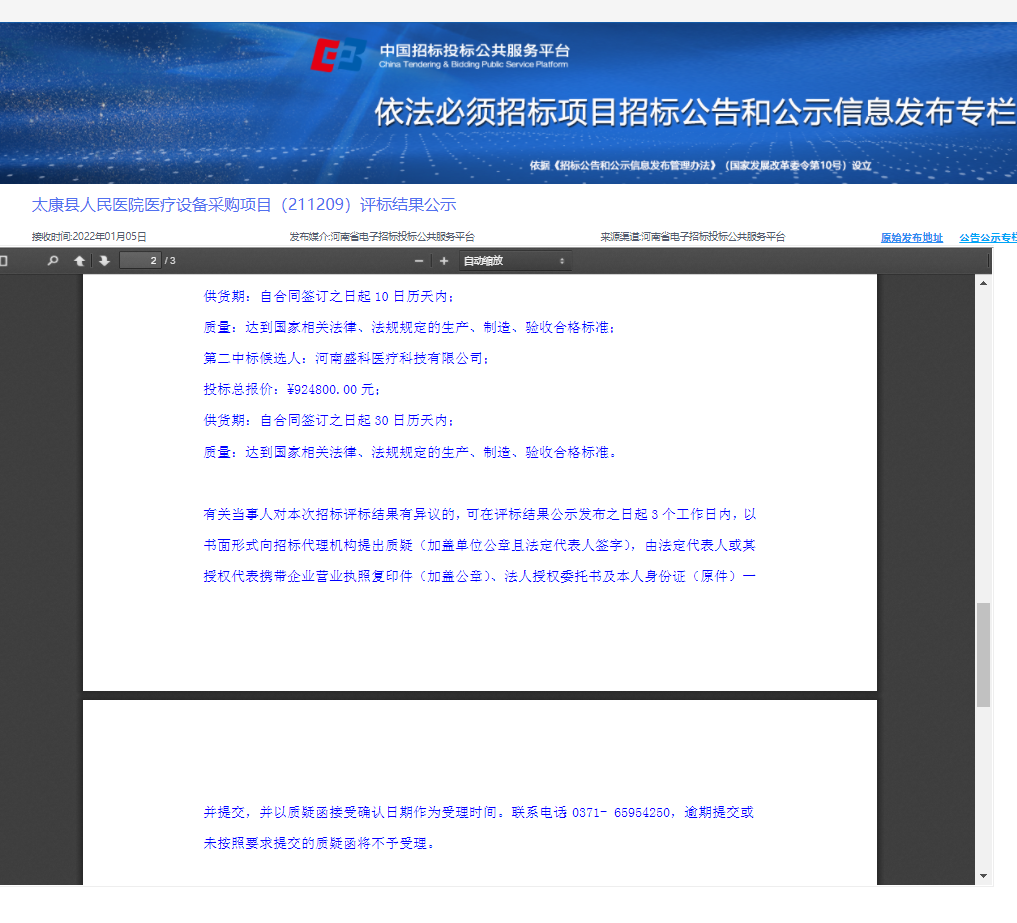
Task: Toggle the PDF sidebar panel
Action: coord(4,261)
